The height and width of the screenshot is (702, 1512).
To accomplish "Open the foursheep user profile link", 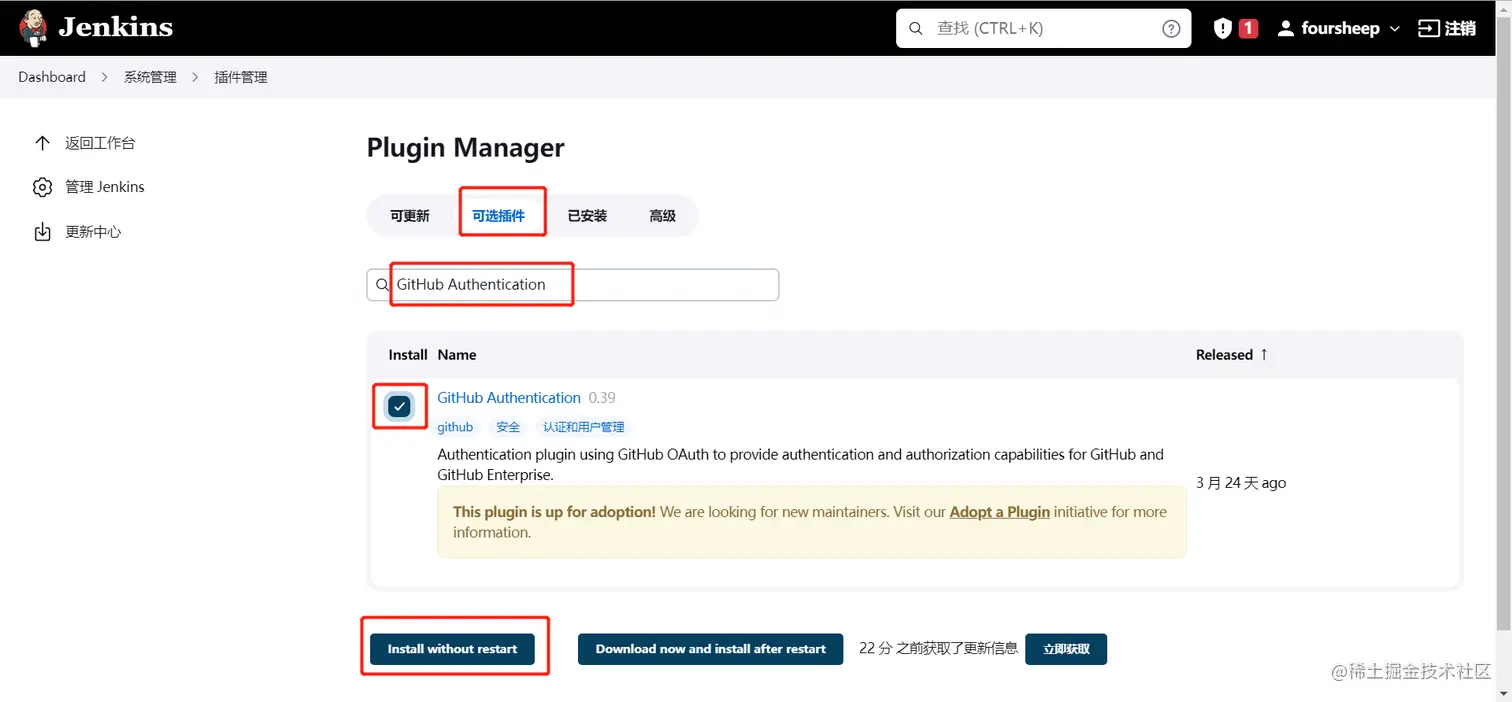I will [x=1340, y=28].
